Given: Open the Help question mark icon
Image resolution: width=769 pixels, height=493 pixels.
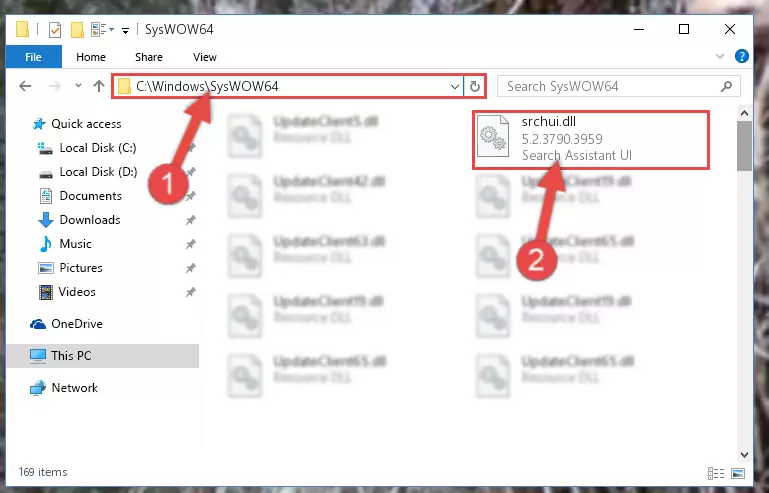Looking at the screenshot, I should [x=742, y=56].
